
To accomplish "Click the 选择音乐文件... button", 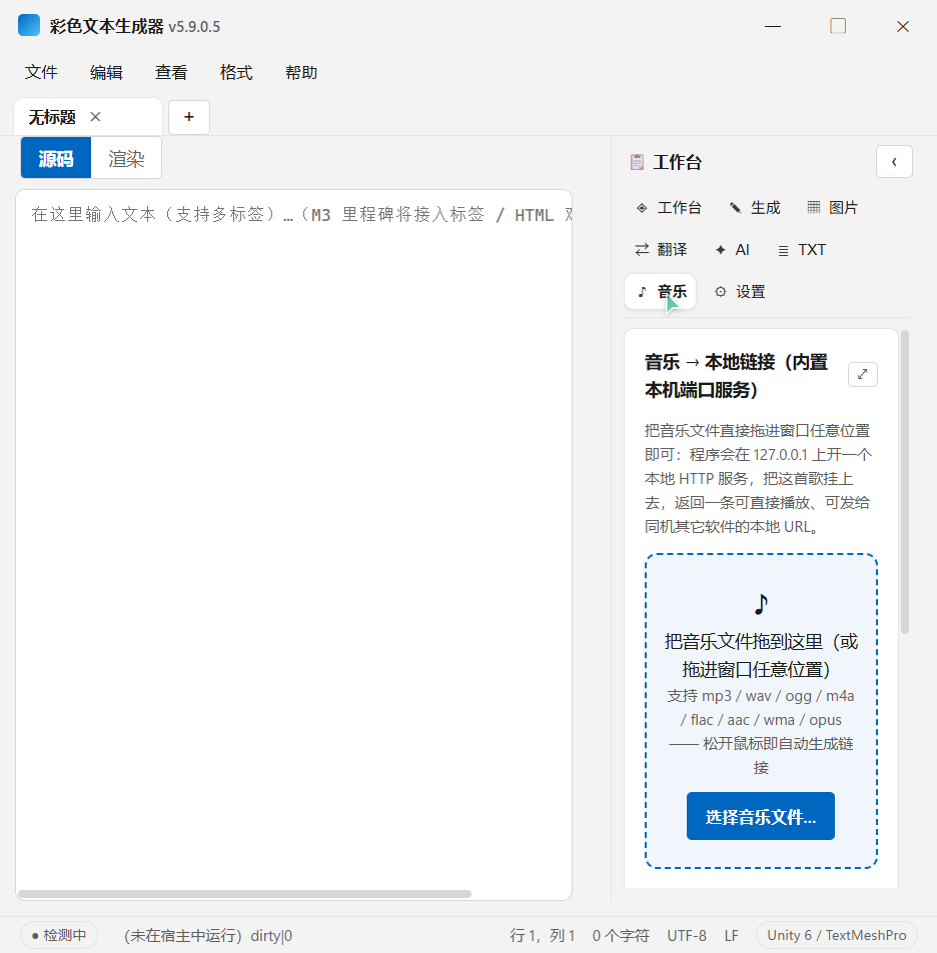I will (761, 816).
